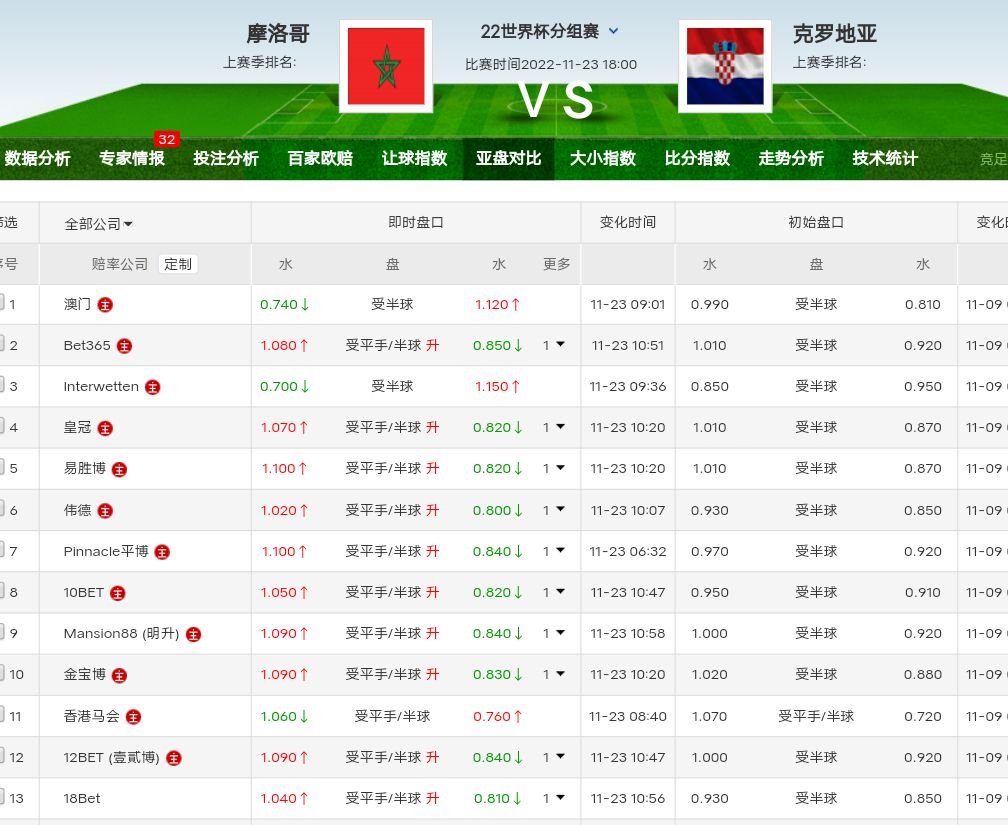Open the 全部公司 company filter dropdown
This screenshot has height=825, width=1008.
(98, 224)
